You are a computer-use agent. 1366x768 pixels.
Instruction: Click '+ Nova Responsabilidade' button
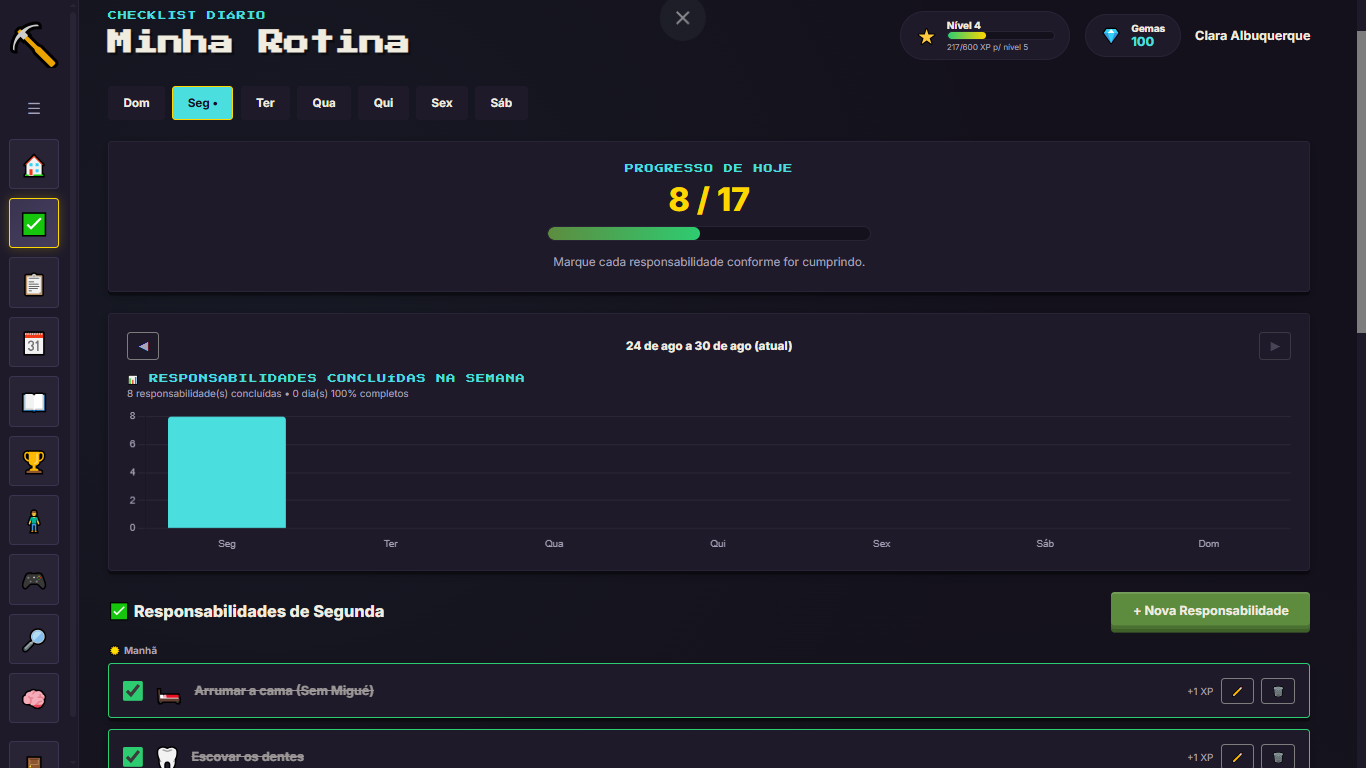point(1210,611)
